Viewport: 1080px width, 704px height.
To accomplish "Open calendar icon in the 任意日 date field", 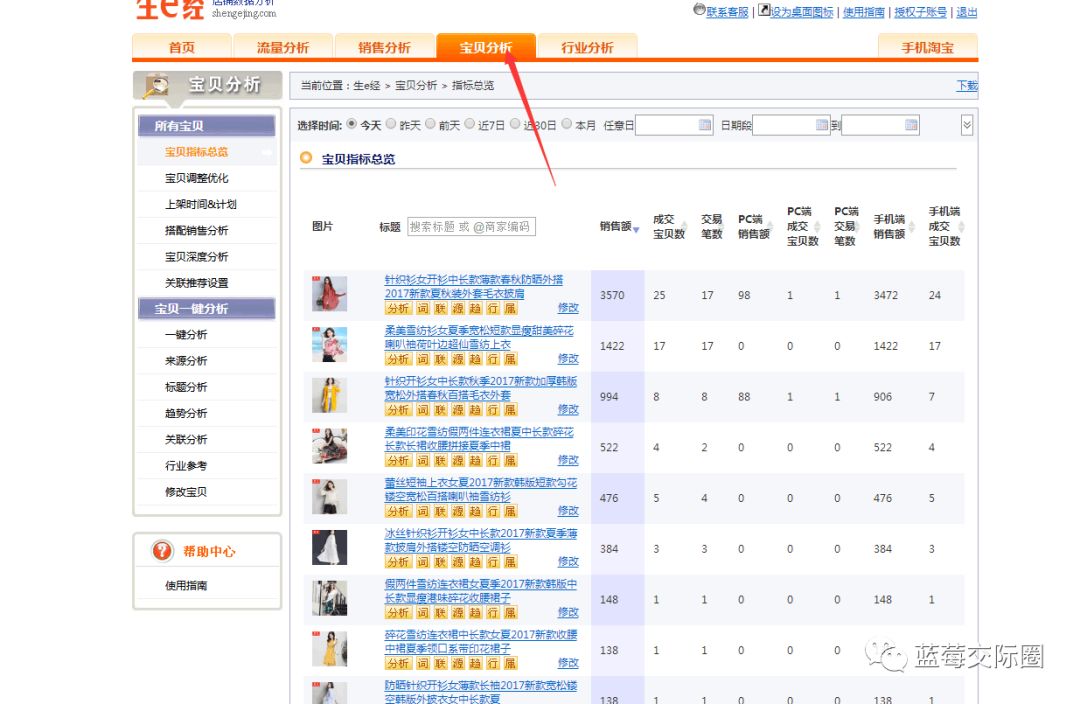I will pyautogui.click(x=705, y=125).
